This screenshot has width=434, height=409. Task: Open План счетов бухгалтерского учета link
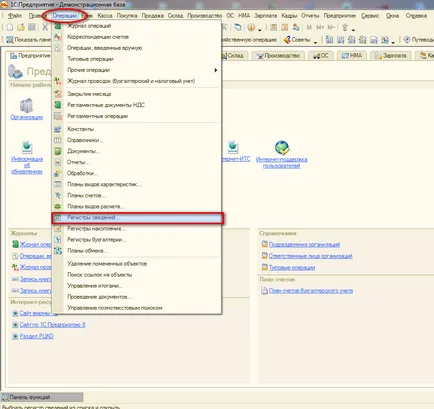coord(311,291)
